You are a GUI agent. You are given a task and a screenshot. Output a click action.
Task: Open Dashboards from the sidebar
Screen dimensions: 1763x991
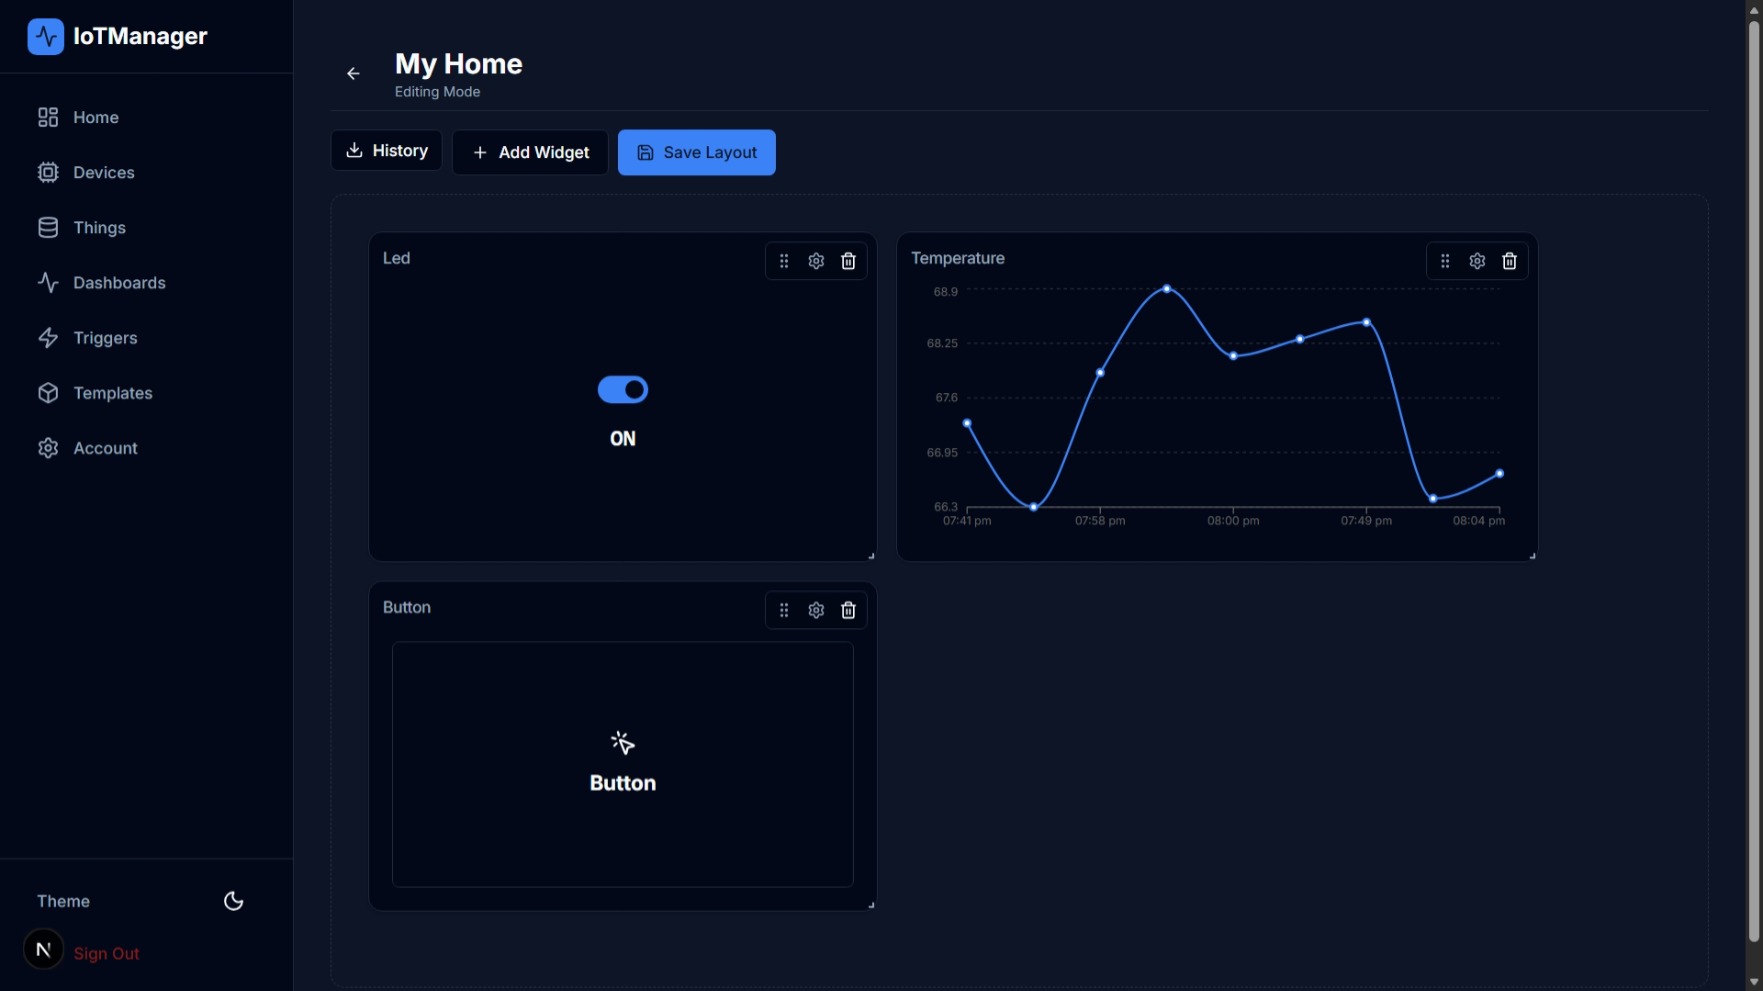(x=119, y=283)
